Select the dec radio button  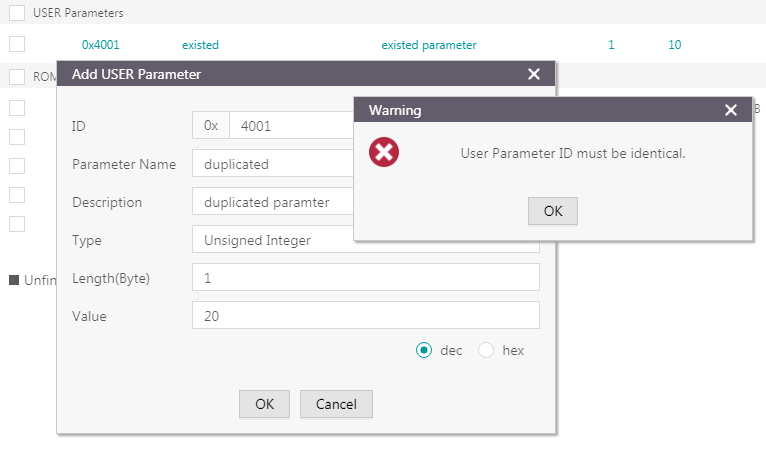click(424, 350)
